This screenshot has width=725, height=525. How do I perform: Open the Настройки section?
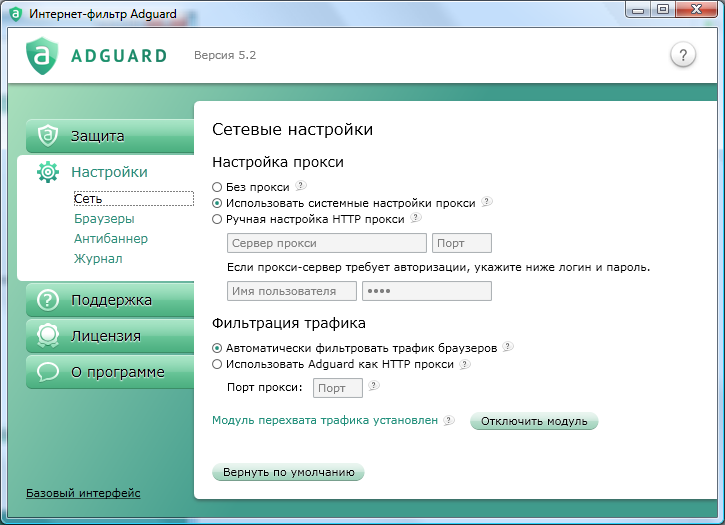coord(109,172)
